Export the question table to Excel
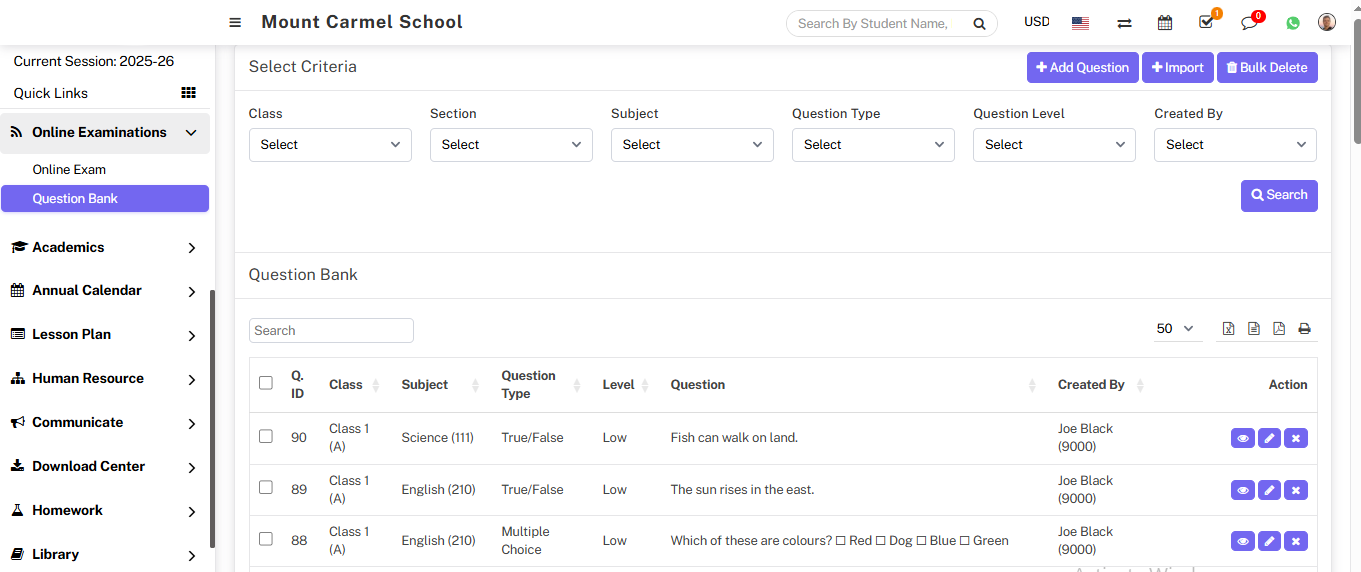Screen dimensions: 1361x572 [1229, 329]
